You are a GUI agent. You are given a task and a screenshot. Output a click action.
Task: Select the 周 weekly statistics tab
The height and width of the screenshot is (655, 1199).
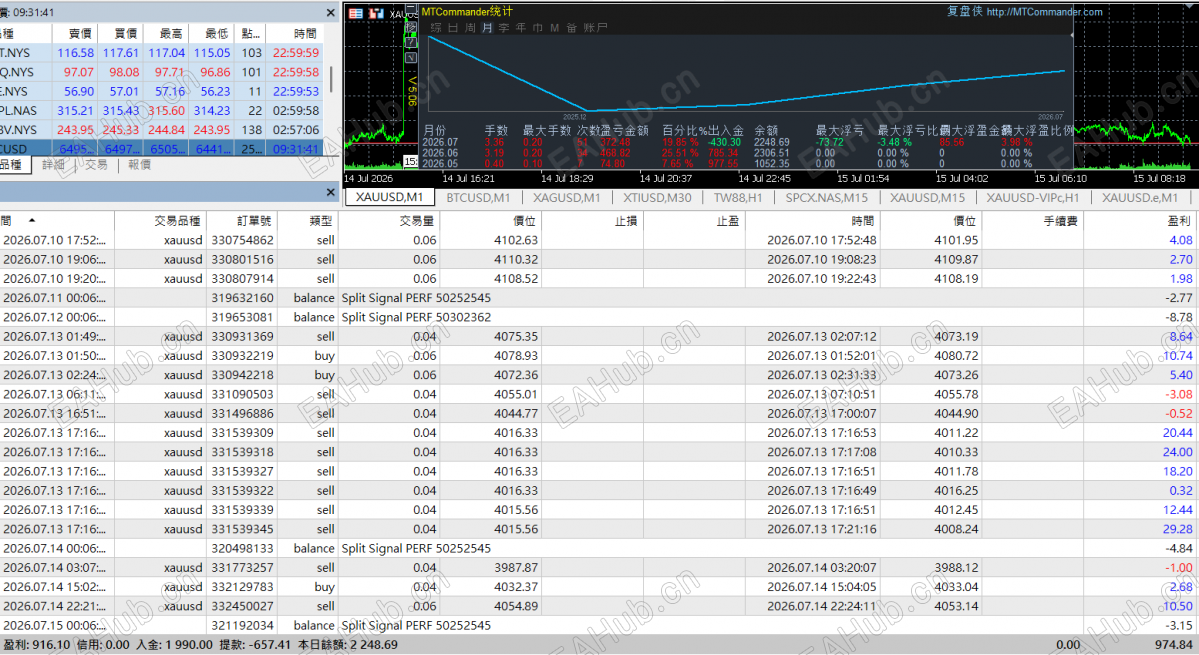click(x=470, y=28)
